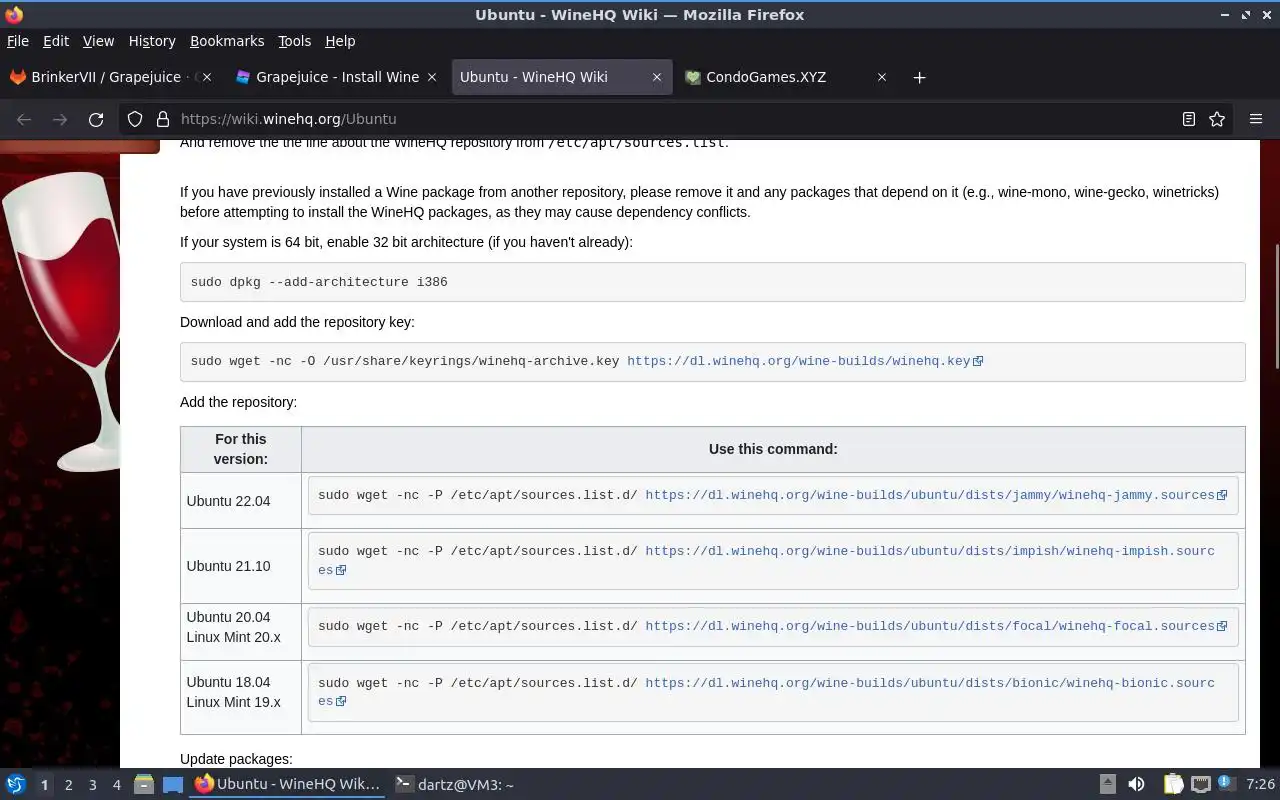
Task: Open the whisker applications menu icon
Action: [x=15, y=784]
